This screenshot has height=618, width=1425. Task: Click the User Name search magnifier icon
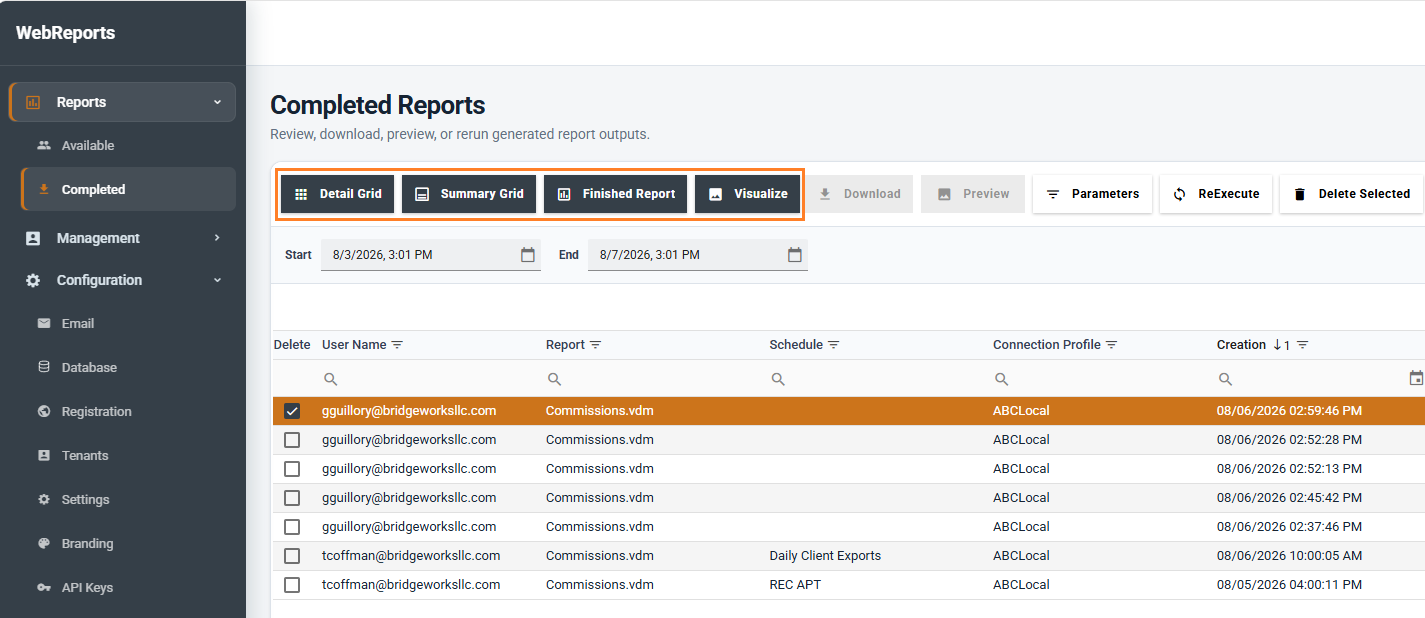(x=331, y=379)
